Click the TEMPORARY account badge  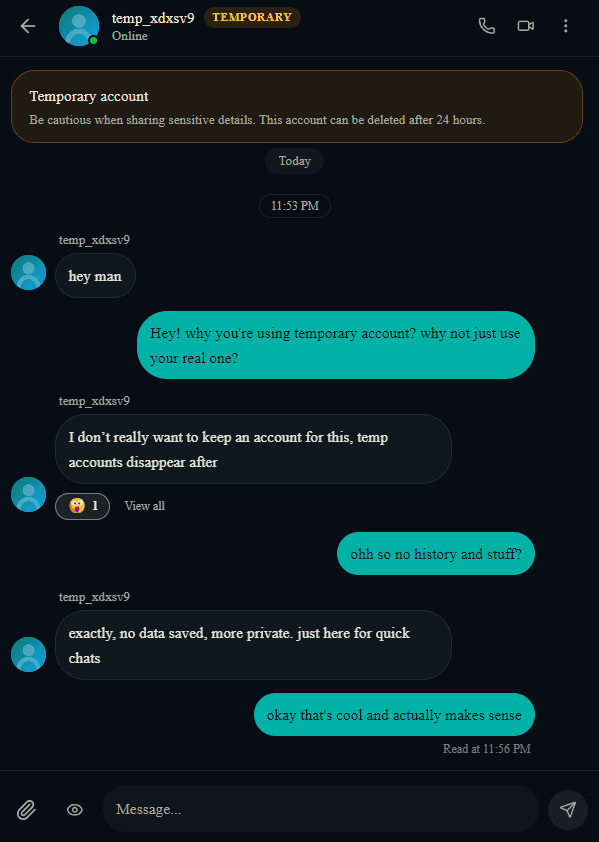pos(251,17)
